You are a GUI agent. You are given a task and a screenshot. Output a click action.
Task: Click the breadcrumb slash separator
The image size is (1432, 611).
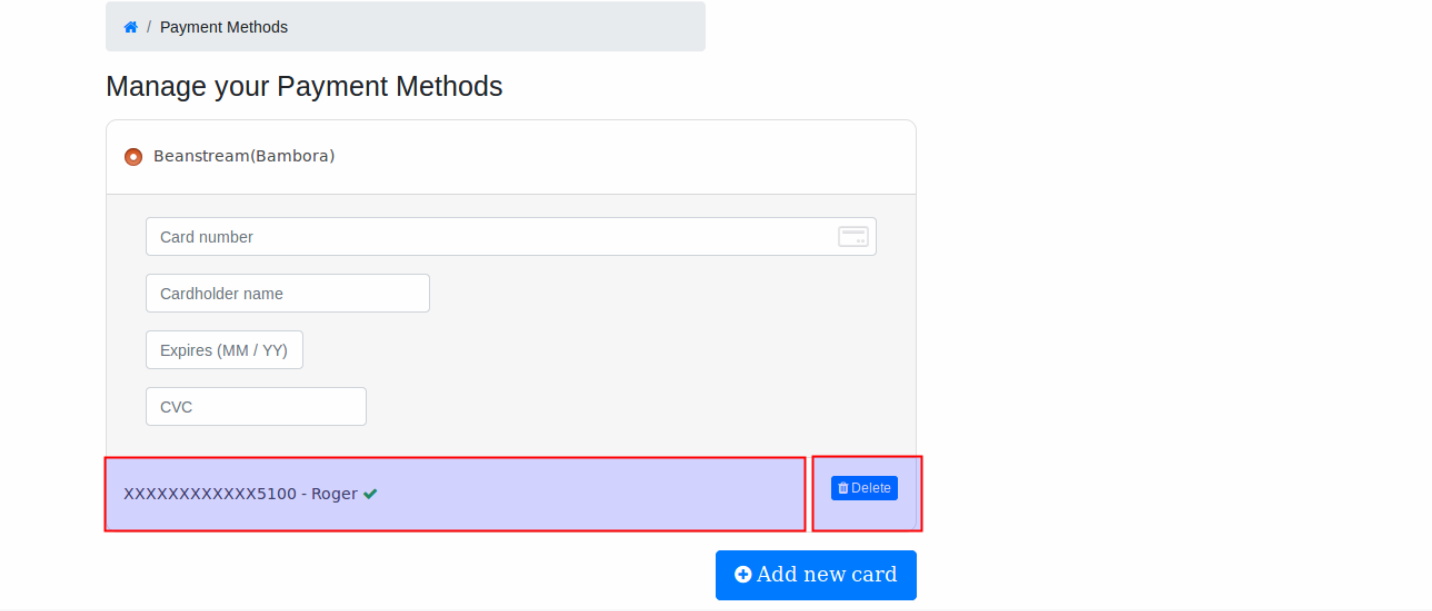[x=149, y=27]
